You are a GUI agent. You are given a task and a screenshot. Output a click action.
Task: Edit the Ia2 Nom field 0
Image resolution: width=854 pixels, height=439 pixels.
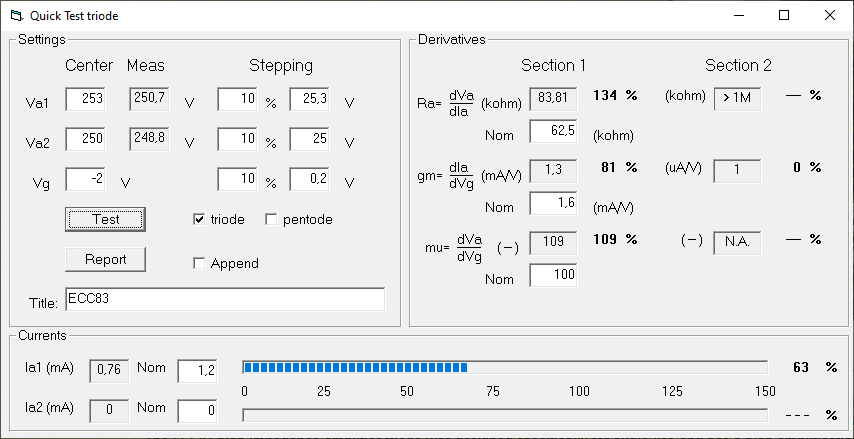[197, 411]
